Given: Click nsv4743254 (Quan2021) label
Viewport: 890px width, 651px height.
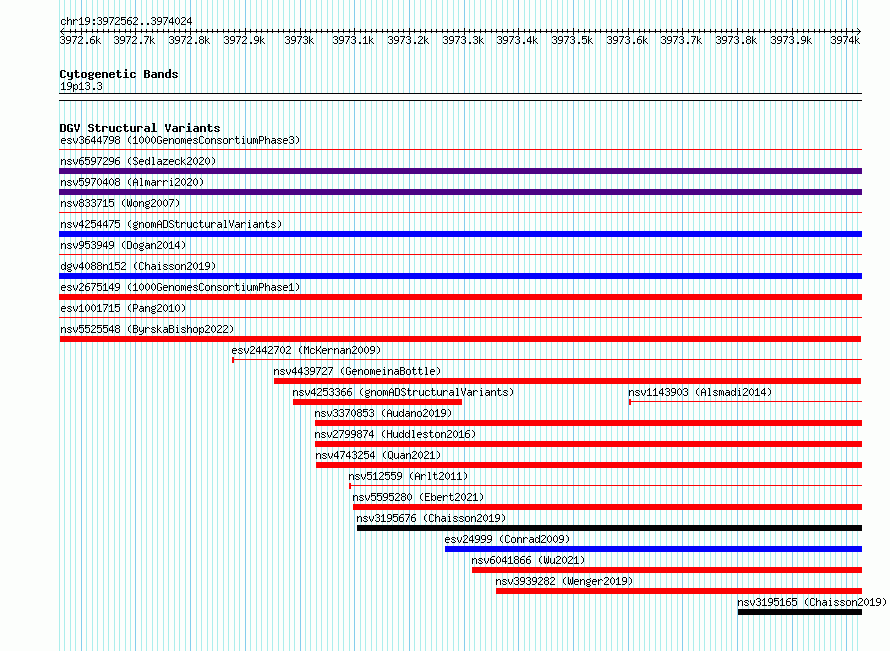Looking at the screenshot, I should click(378, 455).
